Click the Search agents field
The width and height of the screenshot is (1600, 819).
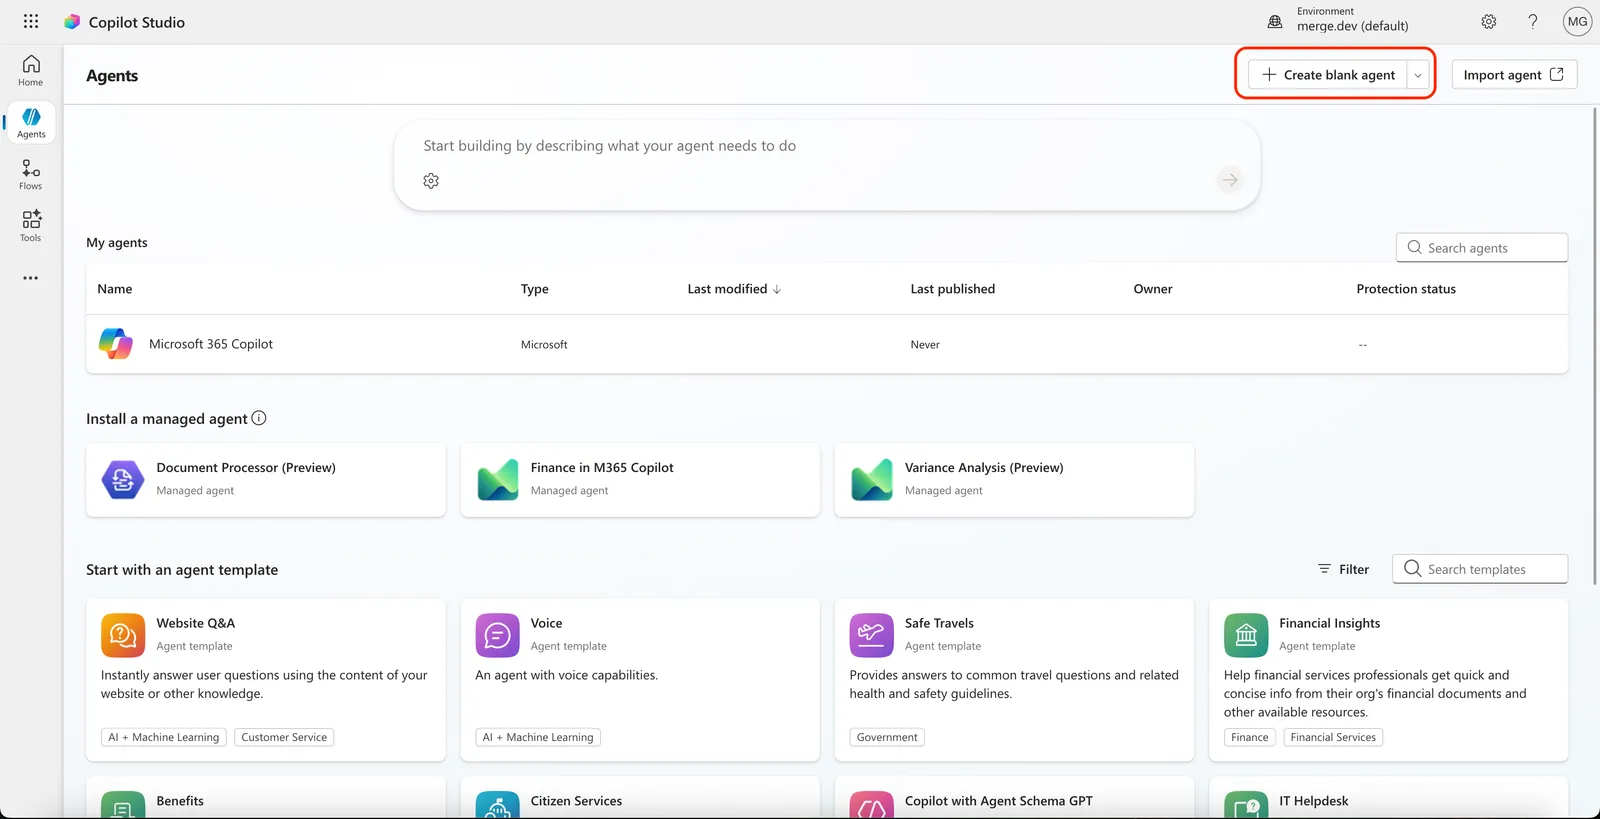[1482, 248]
